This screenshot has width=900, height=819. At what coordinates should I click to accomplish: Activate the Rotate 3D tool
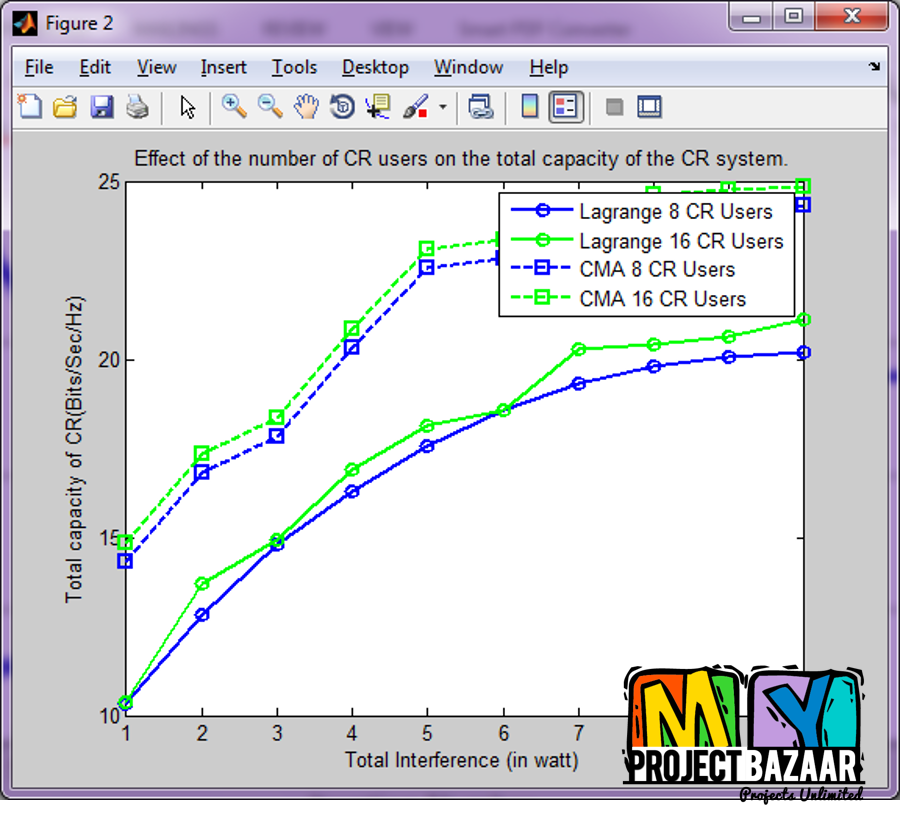342,107
